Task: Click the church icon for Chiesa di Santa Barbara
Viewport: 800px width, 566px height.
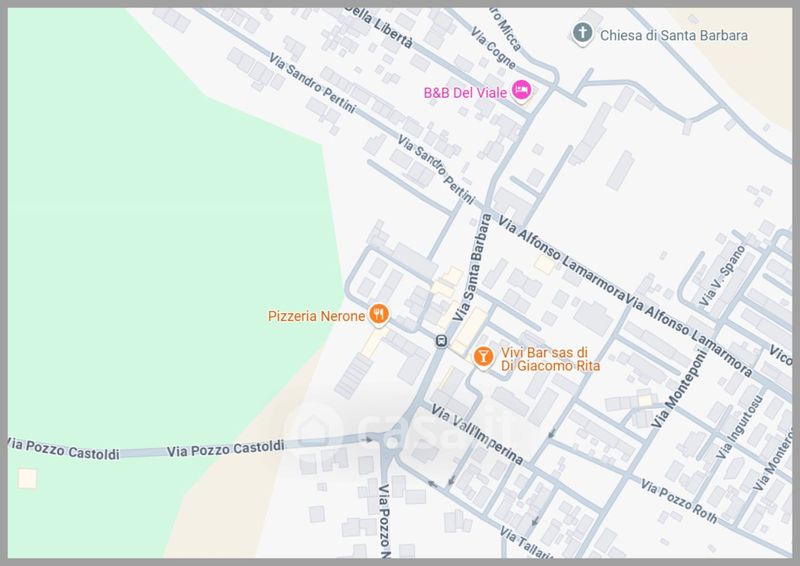Action: click(582, 35)
